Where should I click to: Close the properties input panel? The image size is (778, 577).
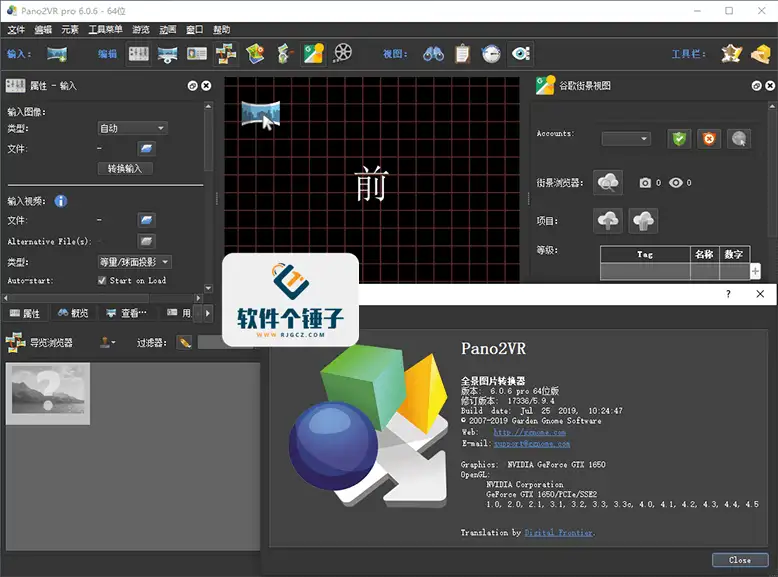tap(206, 86)
